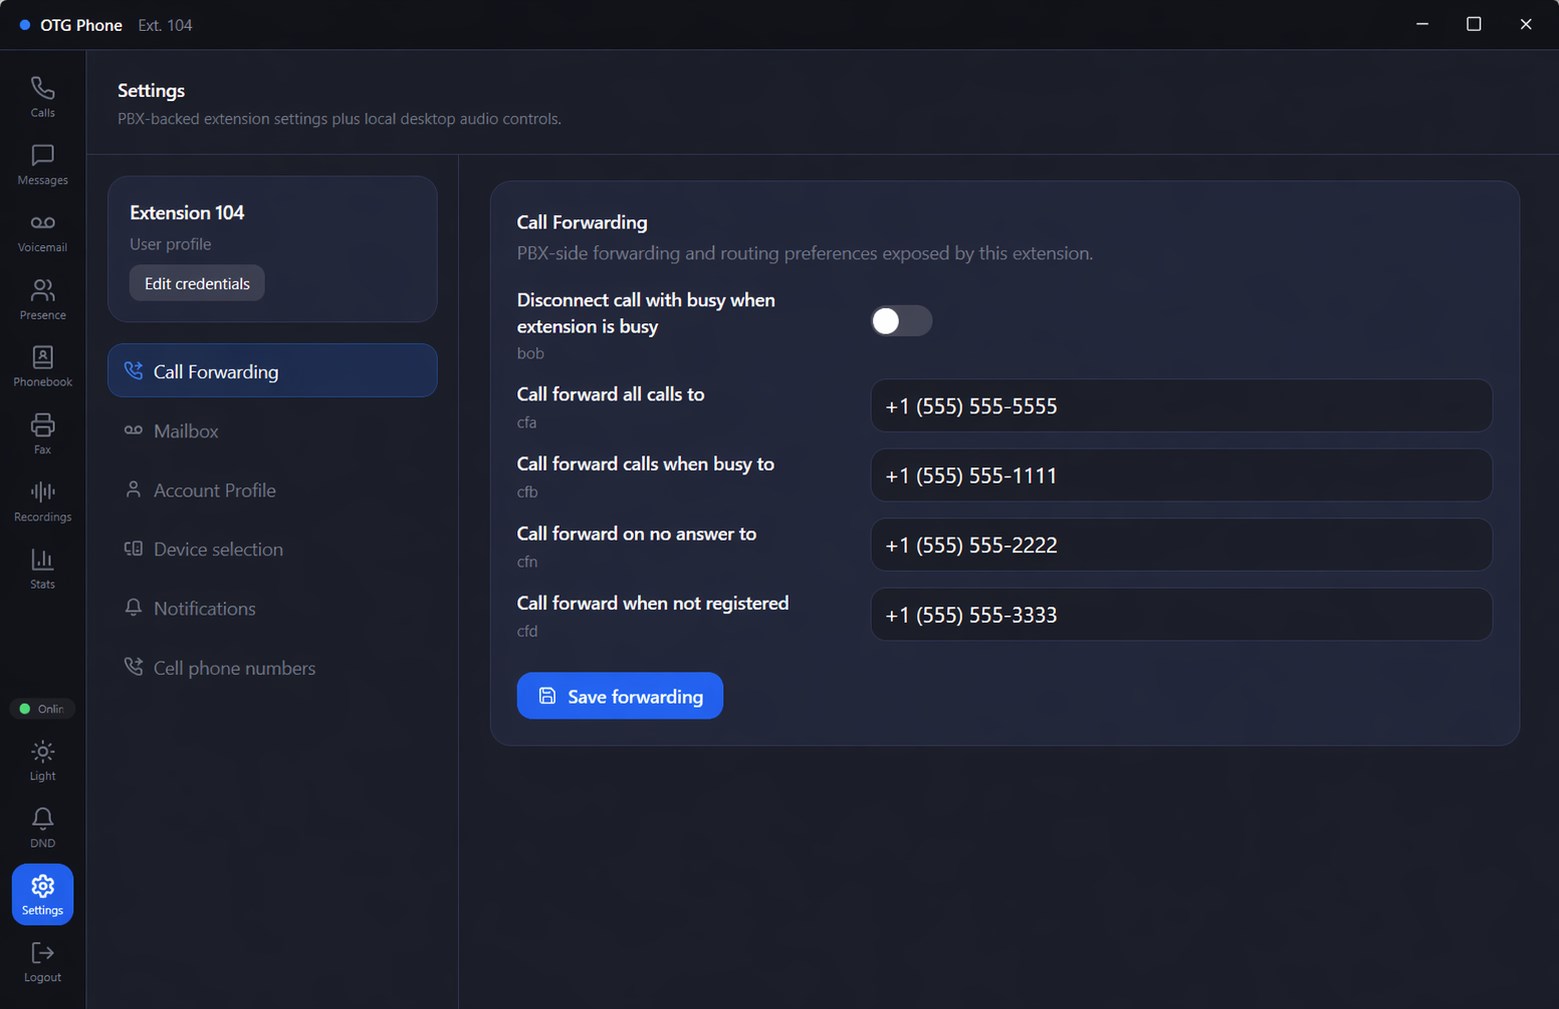Click the 'cfn' field code label
Screen dimensions: 1559x1009
coord(527,562)
